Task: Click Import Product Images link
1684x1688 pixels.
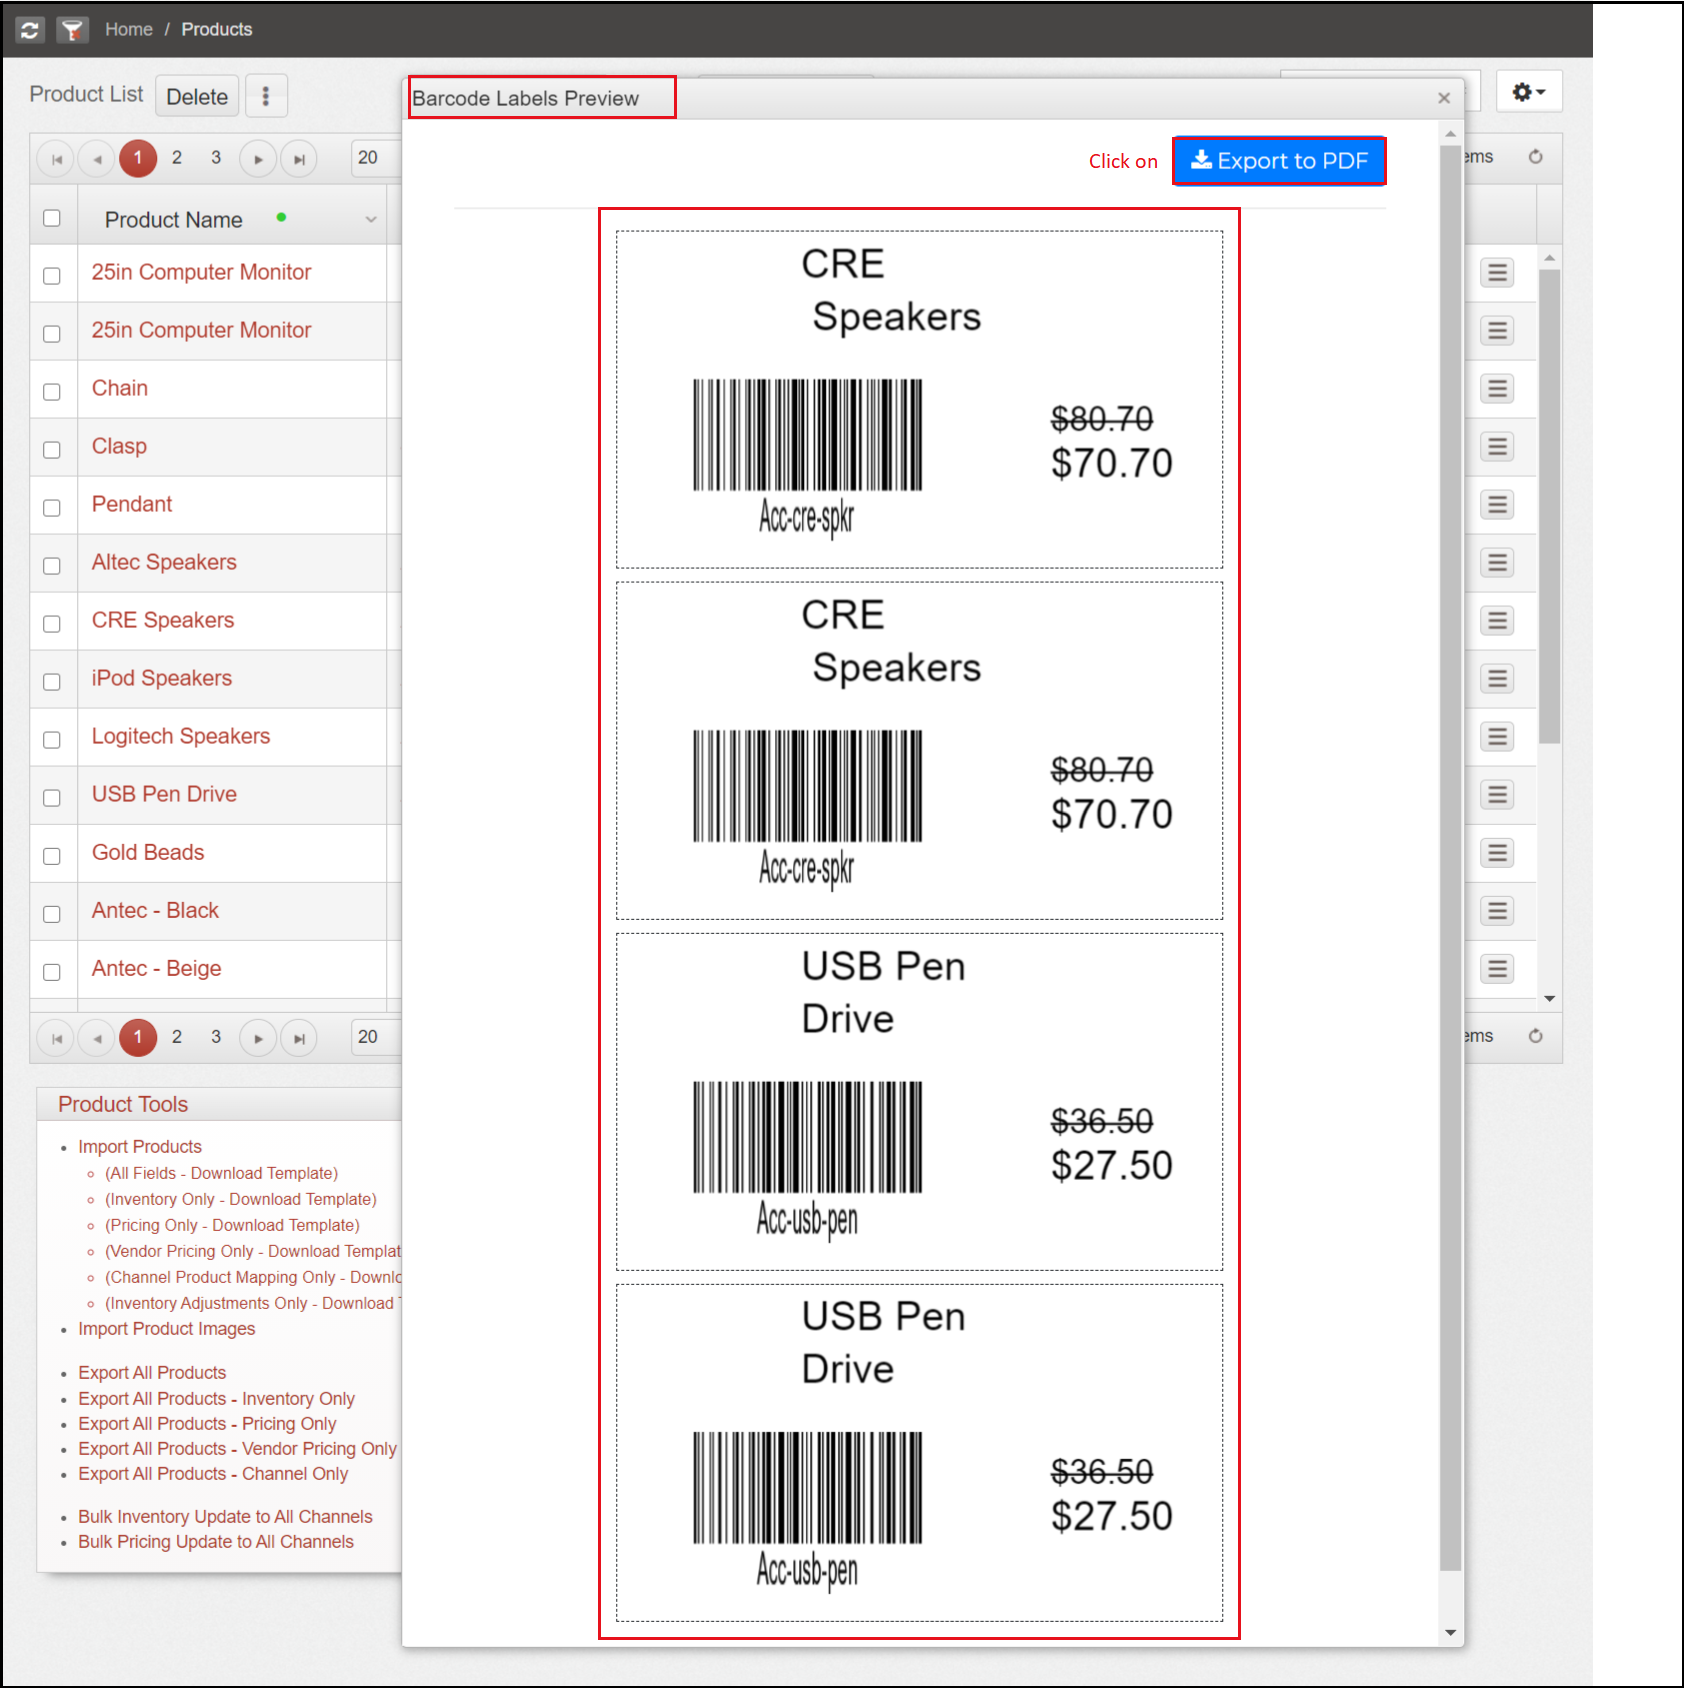Action: tap(167, 1329)
